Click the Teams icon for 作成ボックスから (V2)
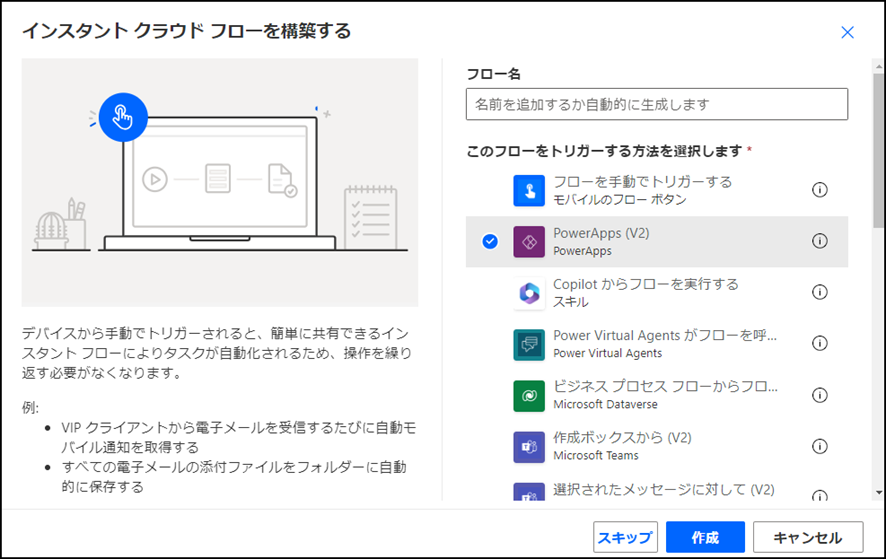886x559 pixels. [x=529, y=447]
